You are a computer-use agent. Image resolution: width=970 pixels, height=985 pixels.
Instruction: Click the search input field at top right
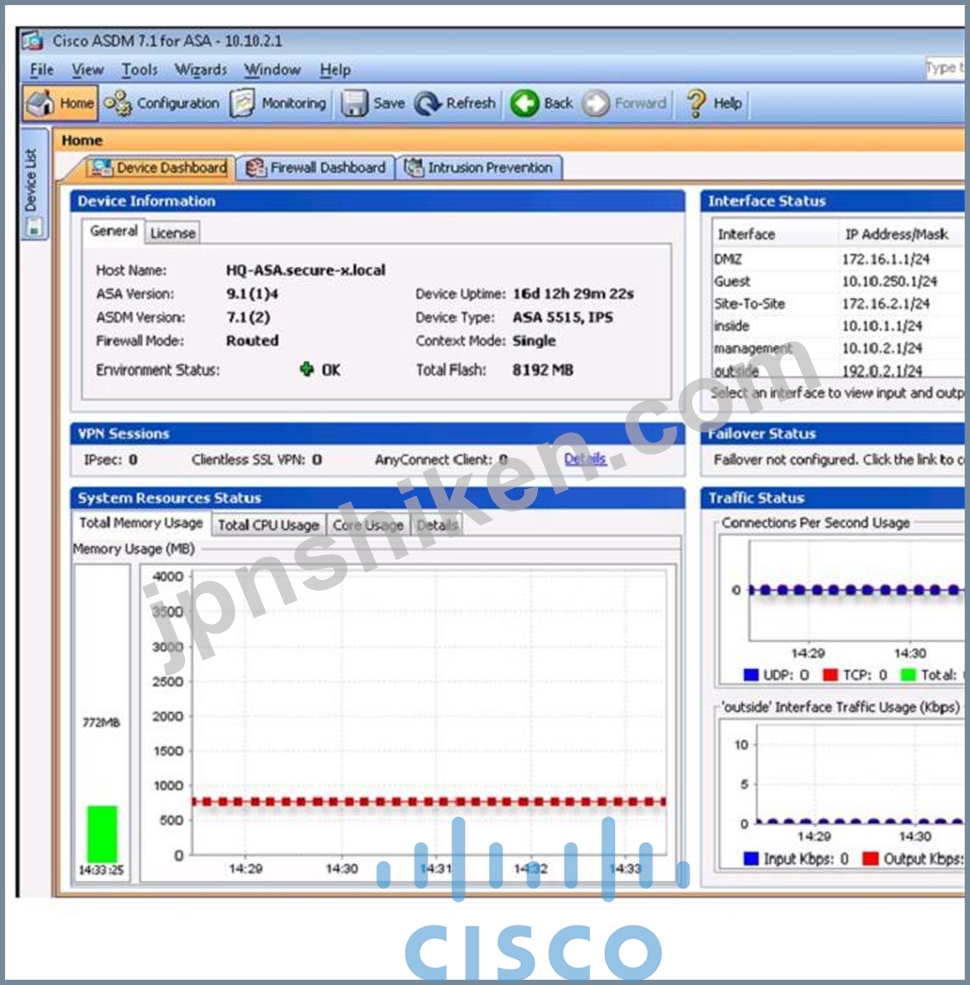(x=944, y=68)
